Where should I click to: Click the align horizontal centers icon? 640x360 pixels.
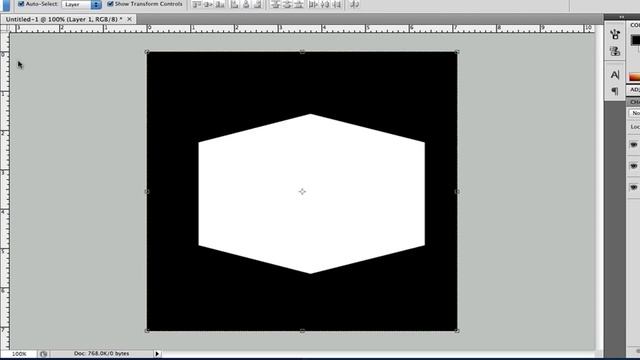tap(246, 4)
